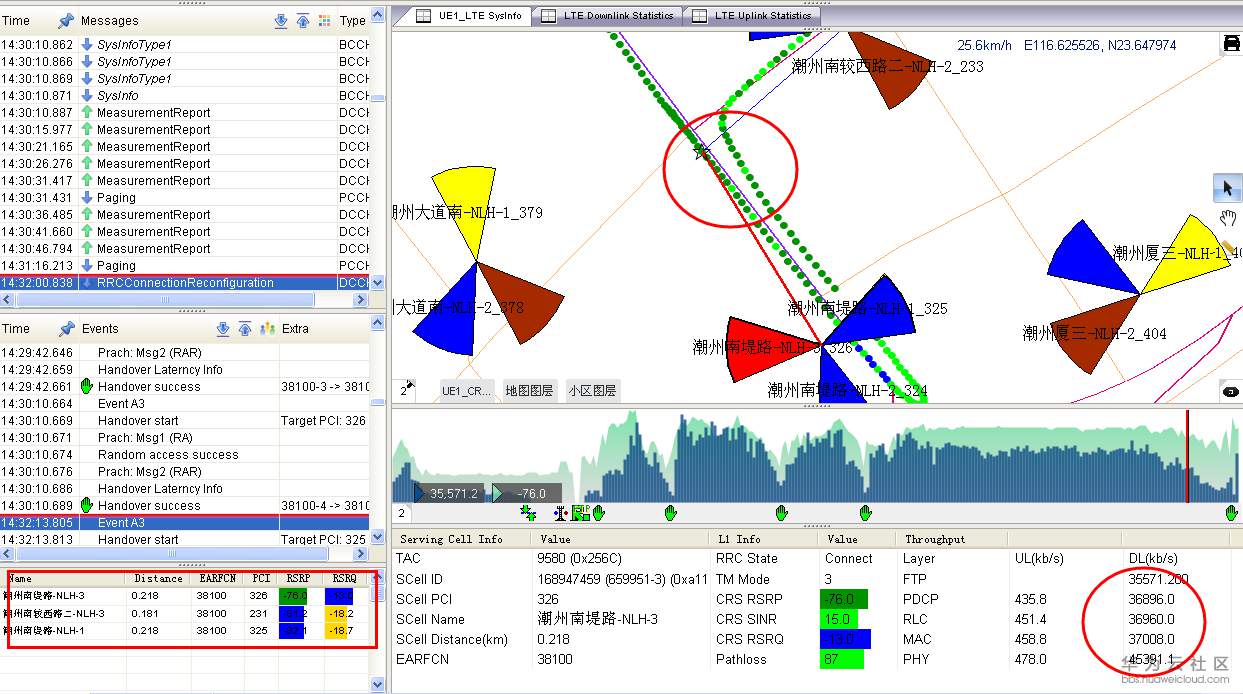
Task: Click the RSRP column header in cell table
Action: pyautogui.click(x=298, y=578)
